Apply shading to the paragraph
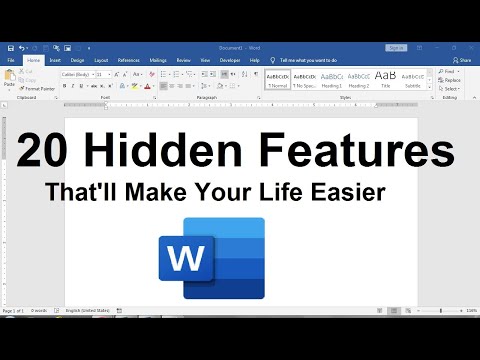The height and width of the screenshot is (360, 480). point(220,86)
